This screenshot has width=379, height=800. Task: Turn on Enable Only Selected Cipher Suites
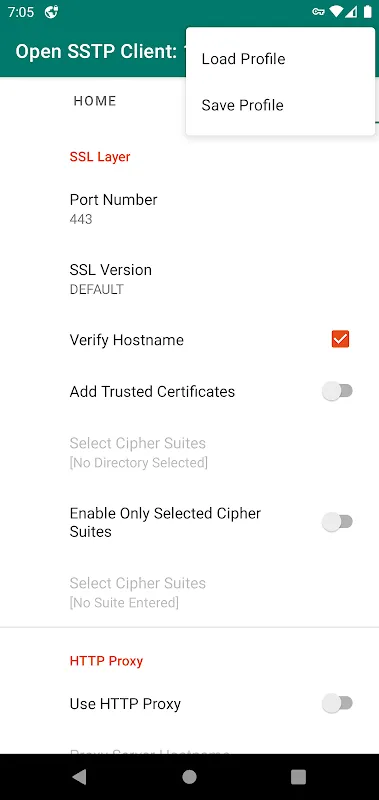[x=338, y=522]
